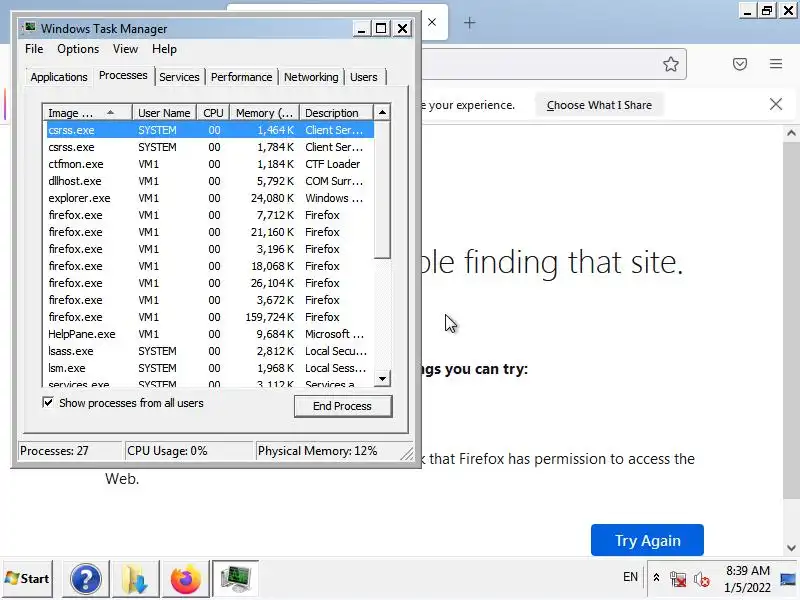Click Choose What I Share button

[x=599, y=105]
